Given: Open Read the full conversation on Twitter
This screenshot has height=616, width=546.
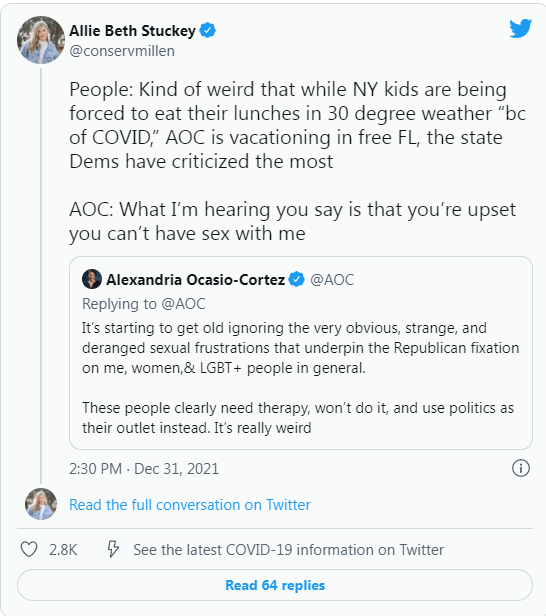Looking at the screenshot, I should pyautogui.click(x=190, y=505).
